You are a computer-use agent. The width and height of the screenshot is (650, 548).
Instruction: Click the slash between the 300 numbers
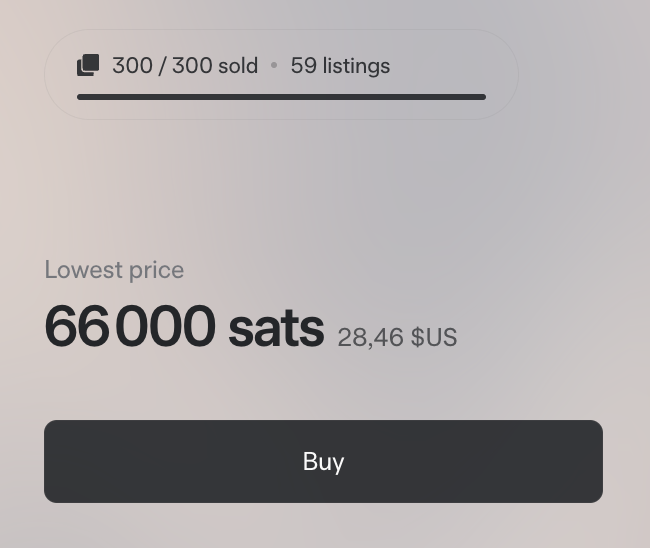[x=162, y=65]
